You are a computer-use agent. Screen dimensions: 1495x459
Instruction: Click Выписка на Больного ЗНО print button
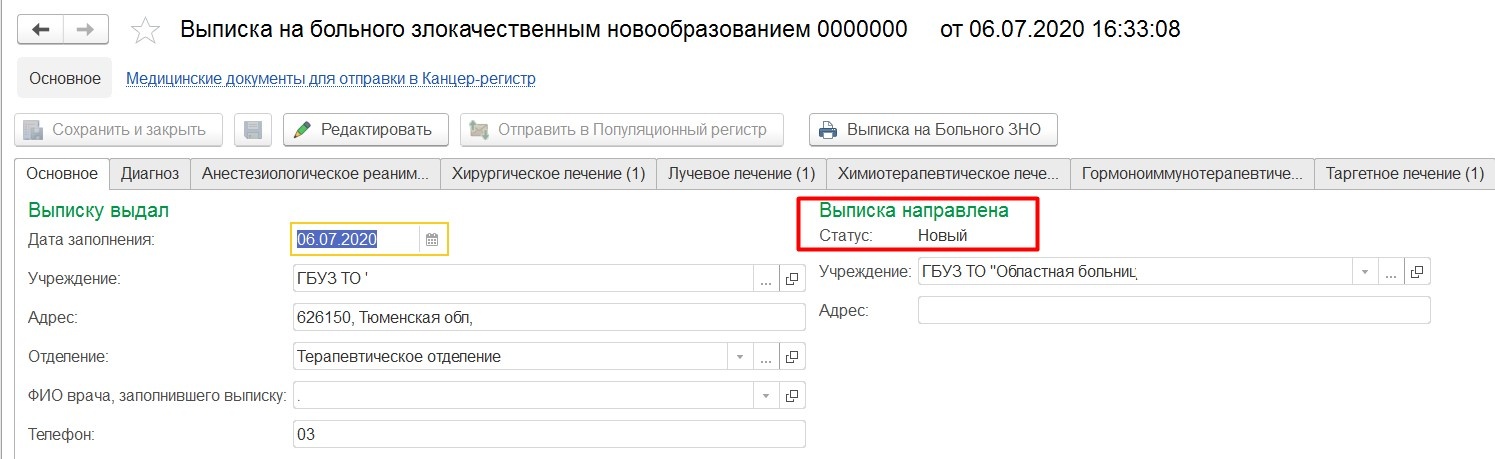point(932,130)
